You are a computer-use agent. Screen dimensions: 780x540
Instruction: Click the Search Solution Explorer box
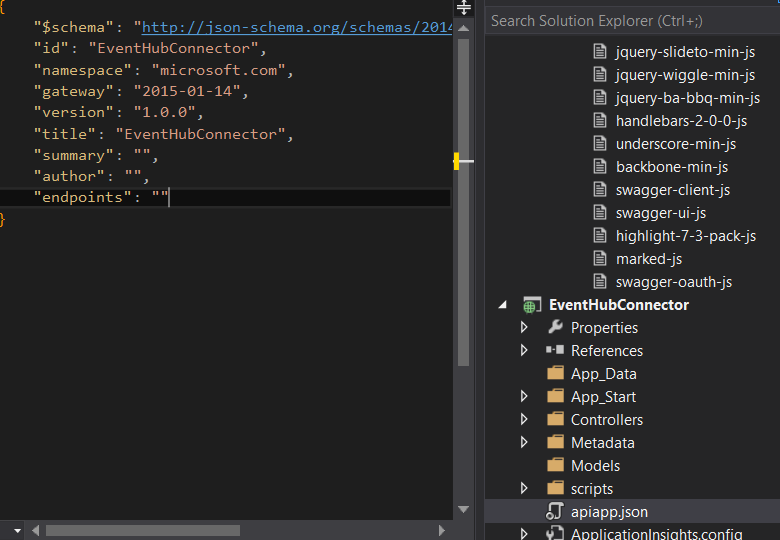click(x=630, y=20)
